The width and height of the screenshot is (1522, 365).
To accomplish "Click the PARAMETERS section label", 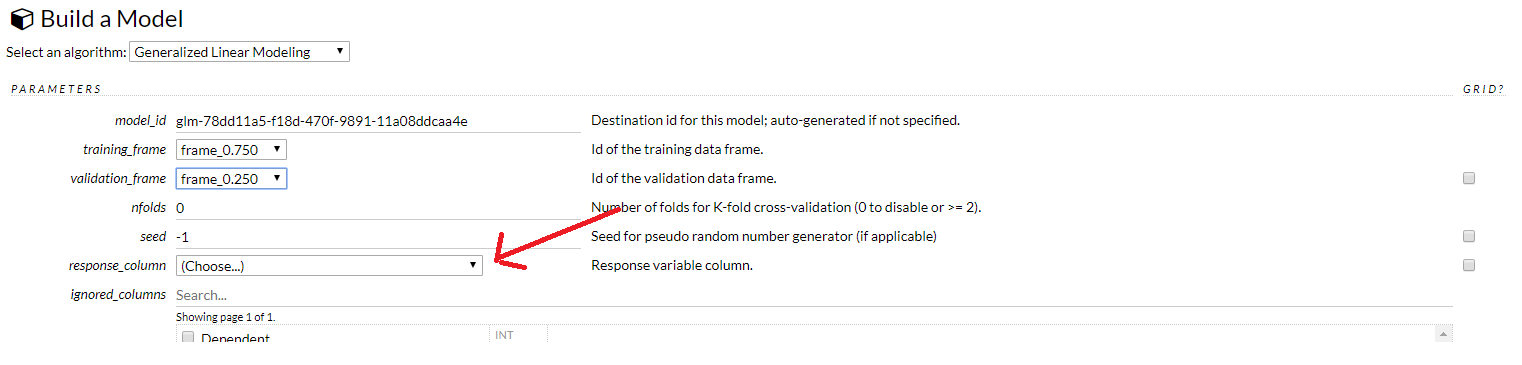I will 56,89.
